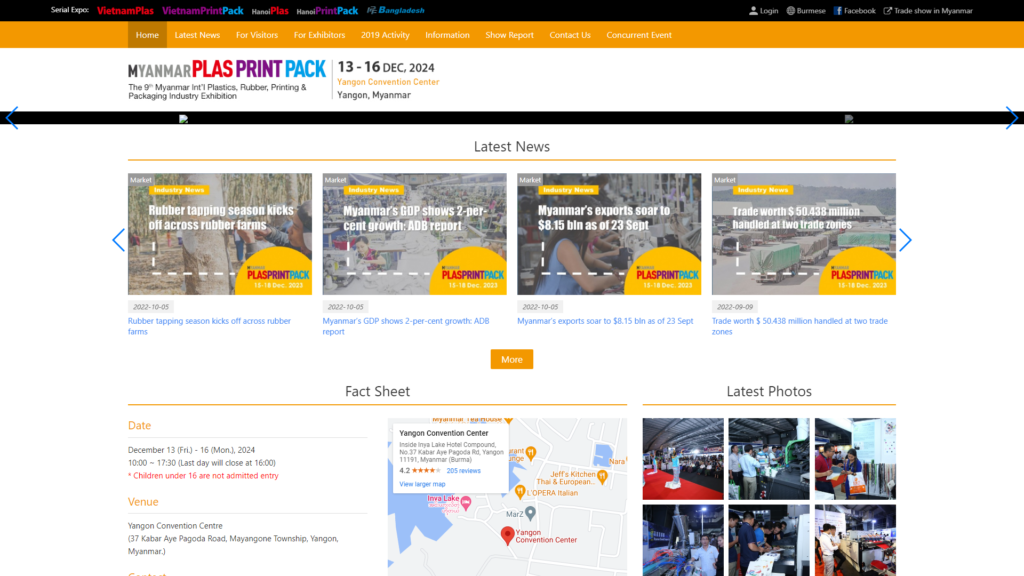Open the Concurrent Event menu
Viewport: 1024px width, 576px height.
[x=639, y=35]
